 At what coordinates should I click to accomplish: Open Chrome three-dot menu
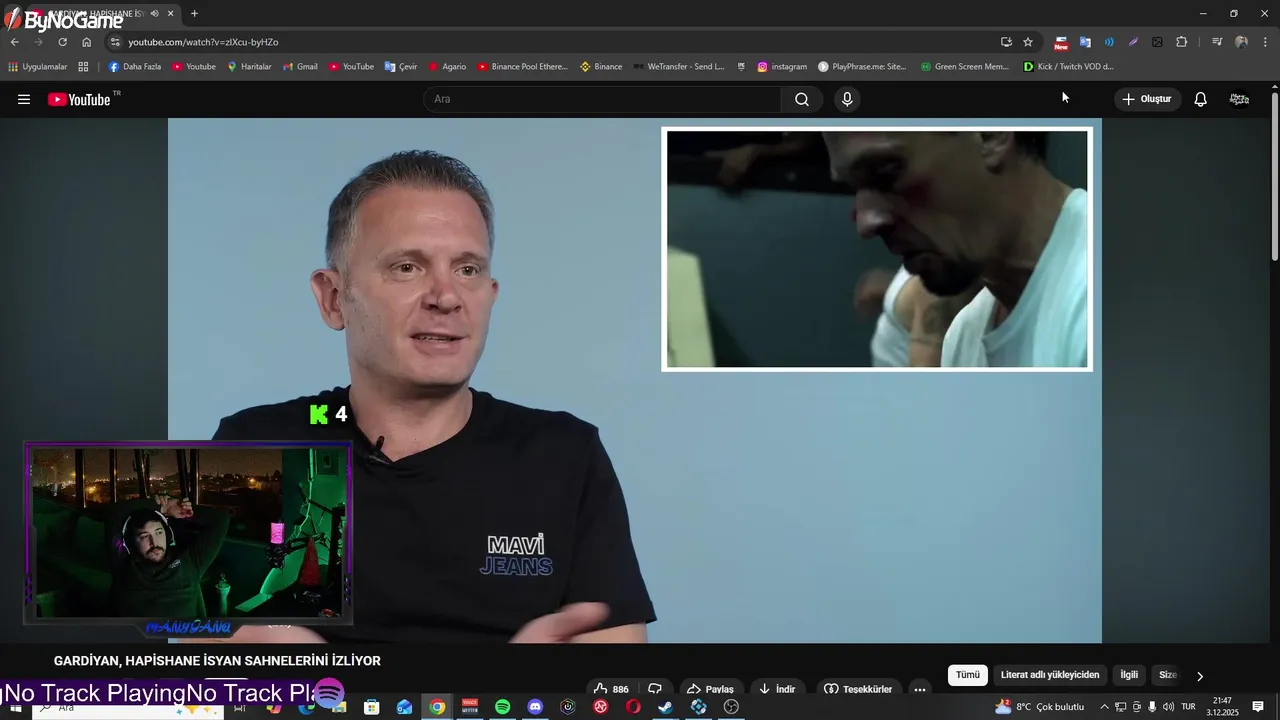pos(1265,42)
